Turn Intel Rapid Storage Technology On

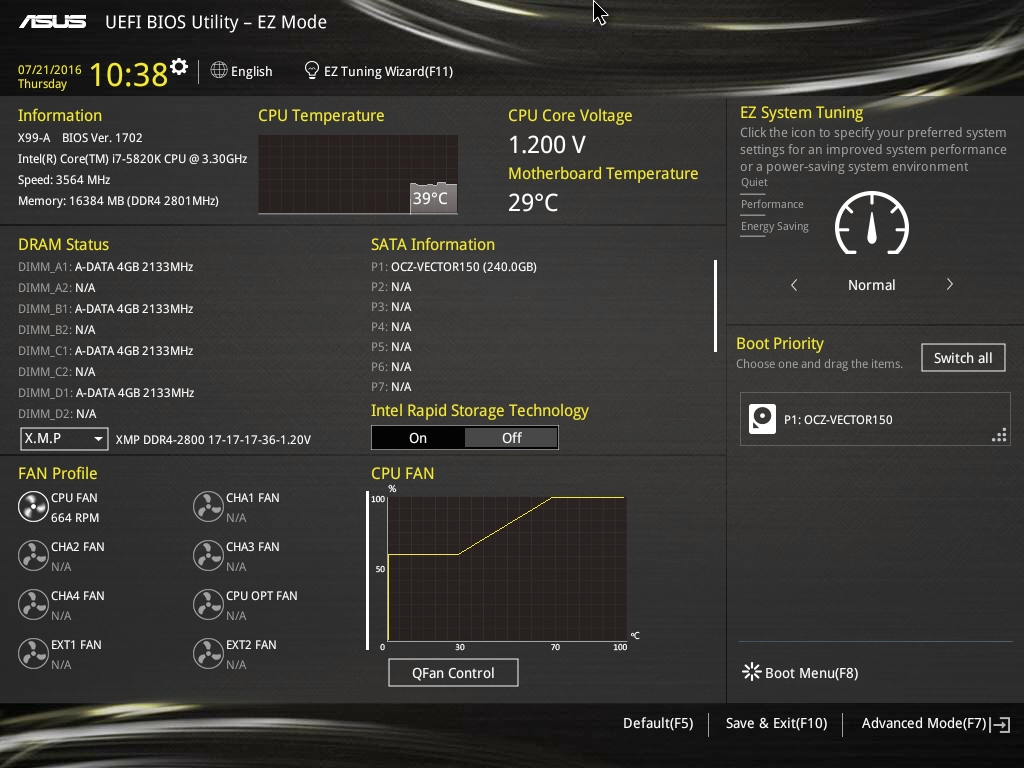pyautogui.click(x=418, y=438)
